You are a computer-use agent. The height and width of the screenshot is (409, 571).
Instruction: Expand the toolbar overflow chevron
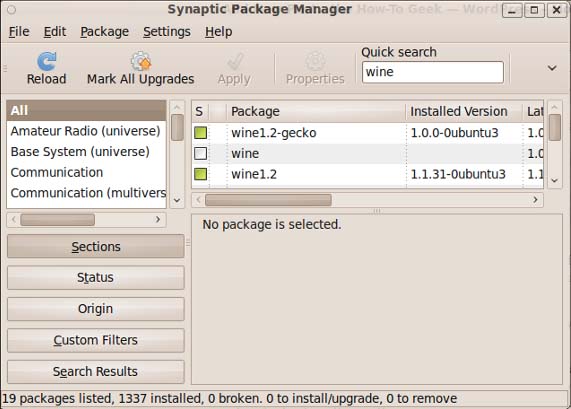coord(552,68)
